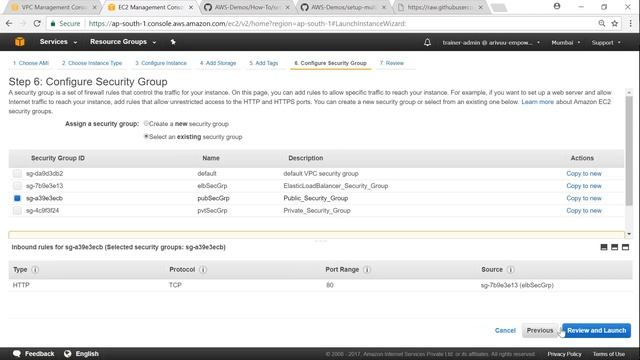Go back with the browser back arrow
640x360 pixels.
pyautogui.click(x=9, y=24)
